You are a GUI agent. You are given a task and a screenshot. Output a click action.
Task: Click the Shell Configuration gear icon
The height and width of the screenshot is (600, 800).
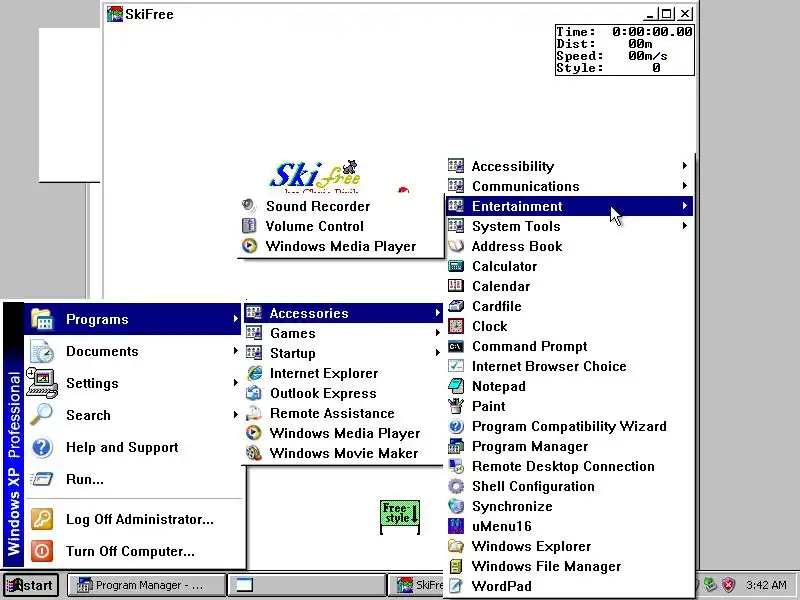click(456, 486)
